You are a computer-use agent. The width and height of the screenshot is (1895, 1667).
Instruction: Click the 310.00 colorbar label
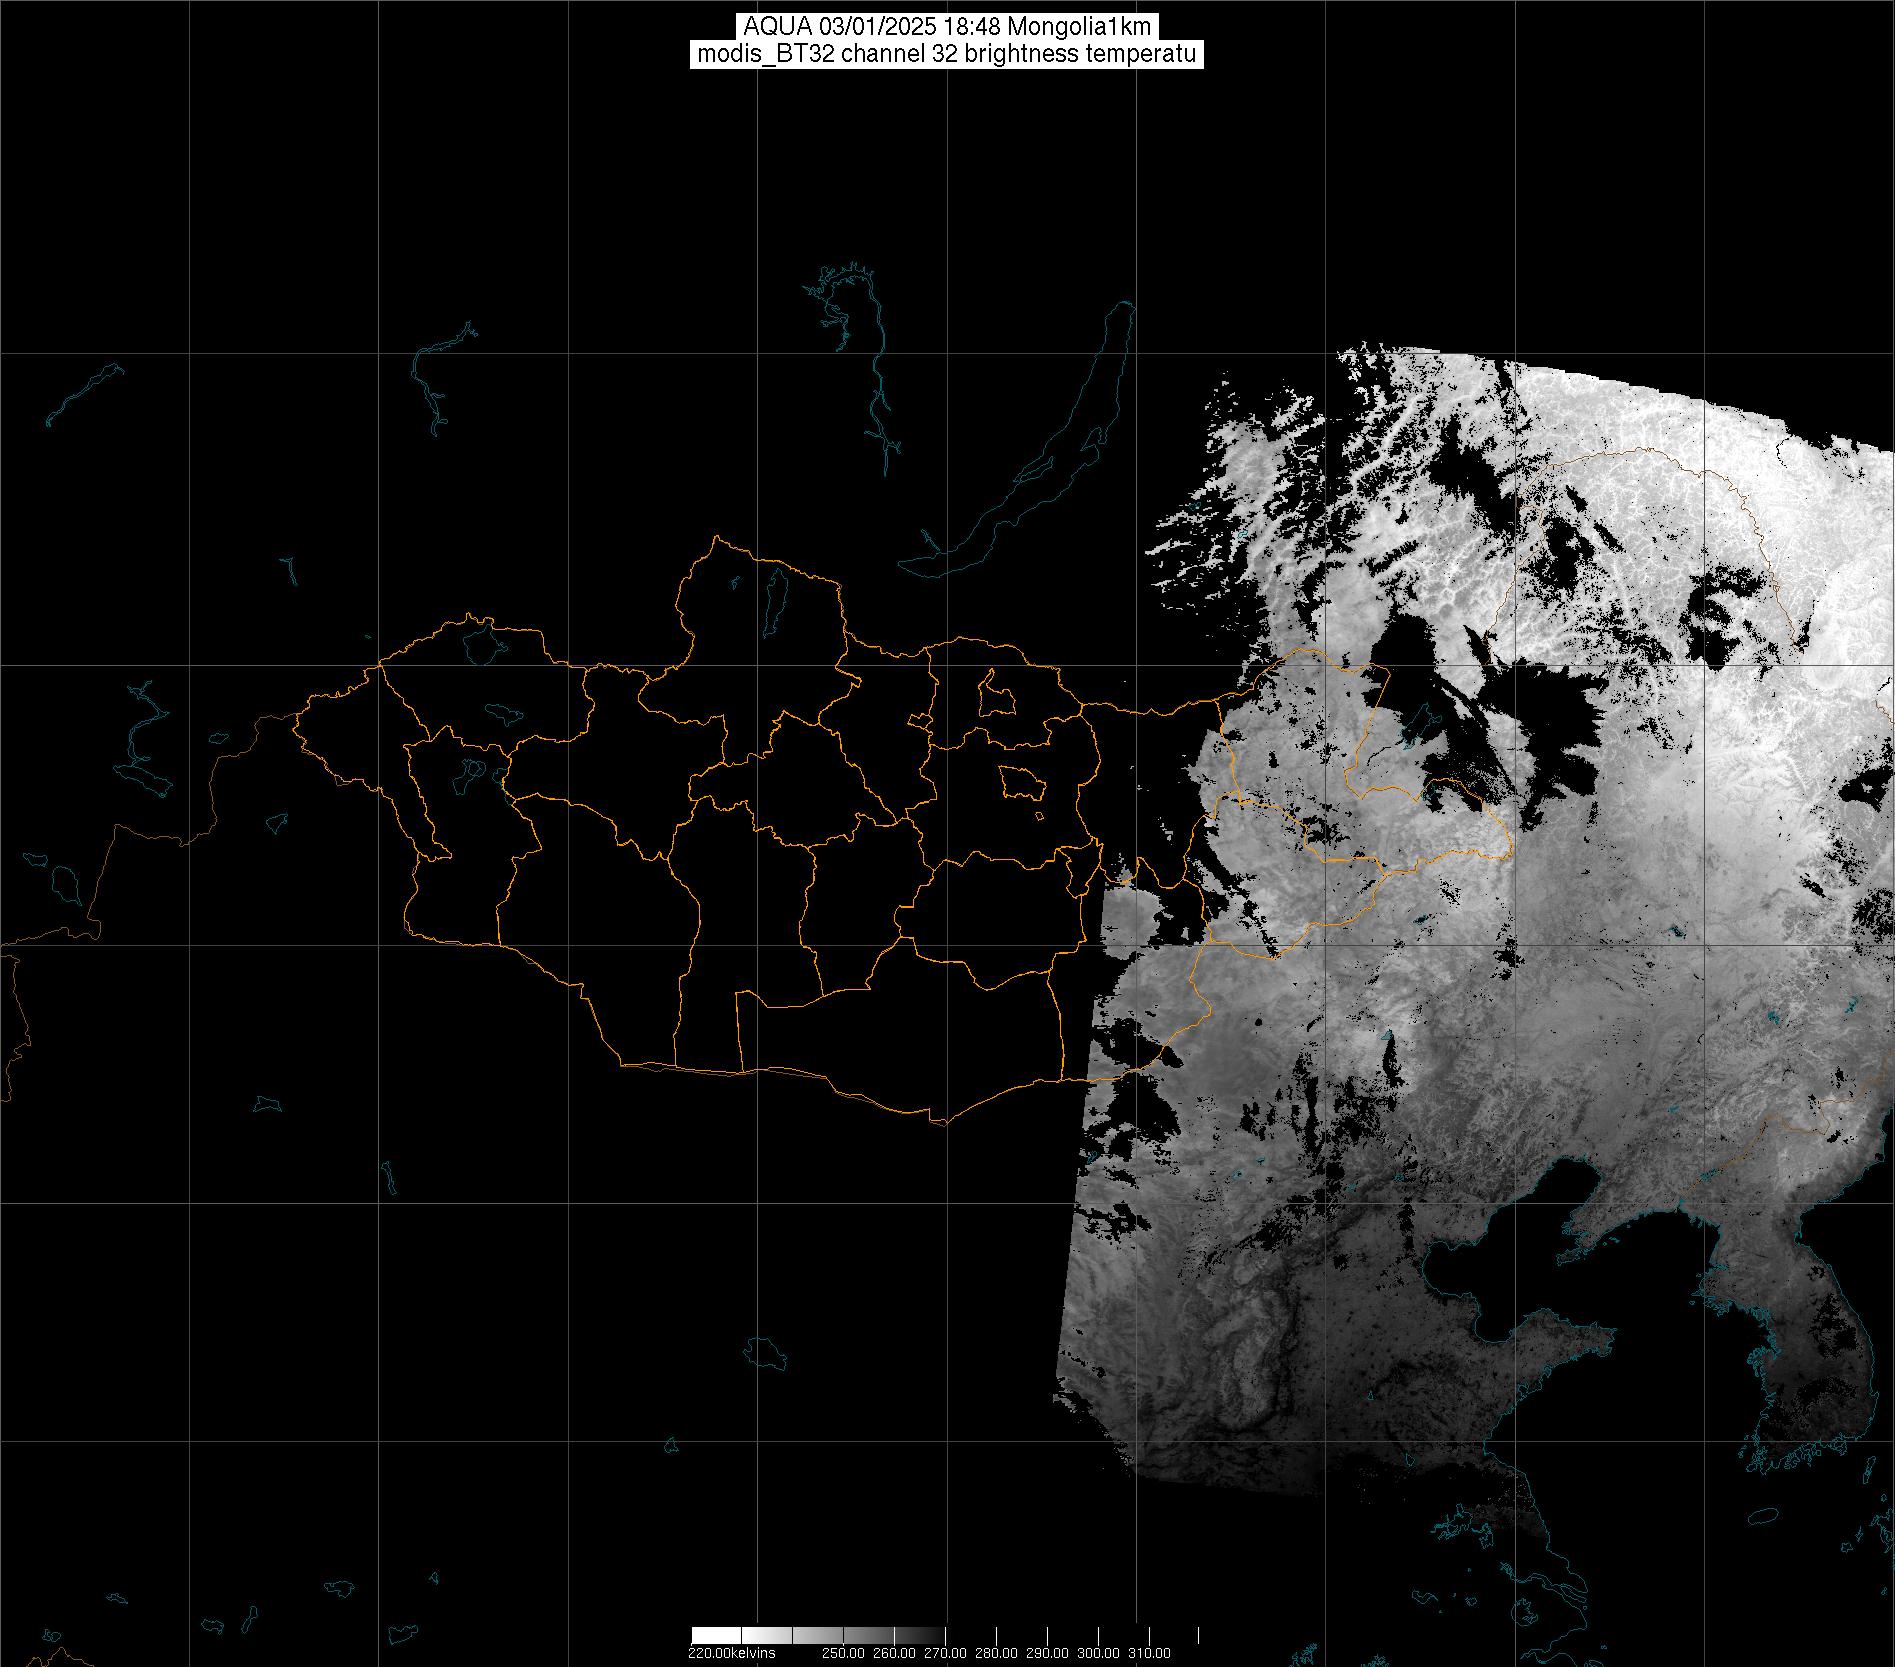[1150, 1653]
